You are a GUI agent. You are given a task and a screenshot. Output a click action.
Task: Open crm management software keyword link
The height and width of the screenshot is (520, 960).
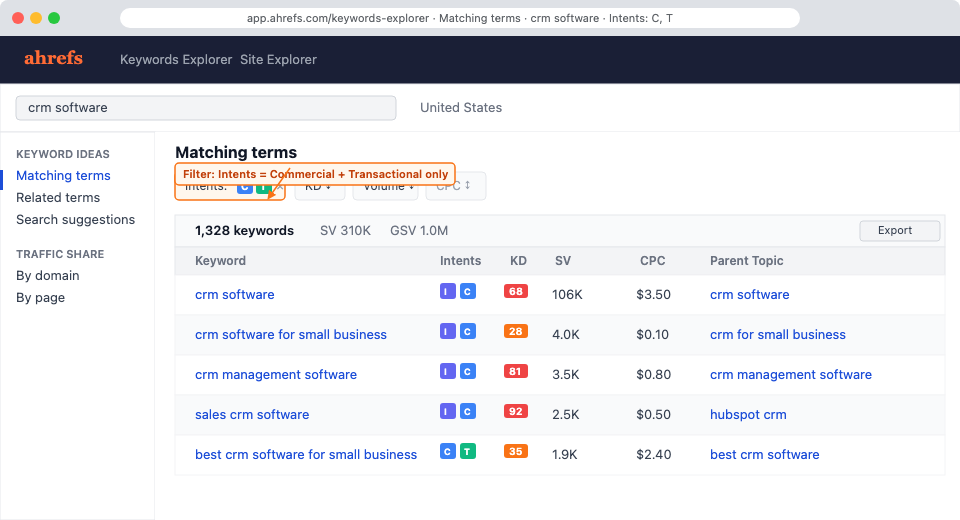click(x=276, y=374)
